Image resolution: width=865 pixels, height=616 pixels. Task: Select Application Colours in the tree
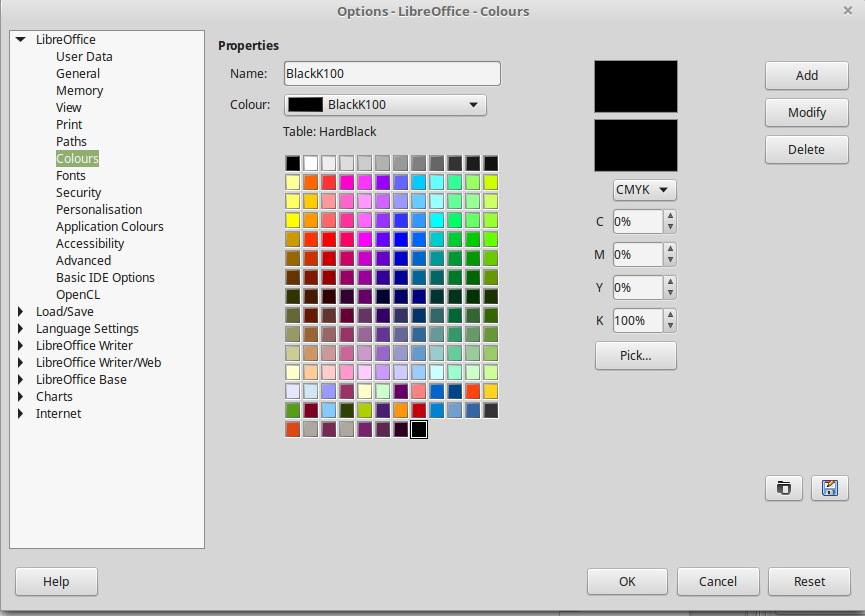tap(110, 227)
